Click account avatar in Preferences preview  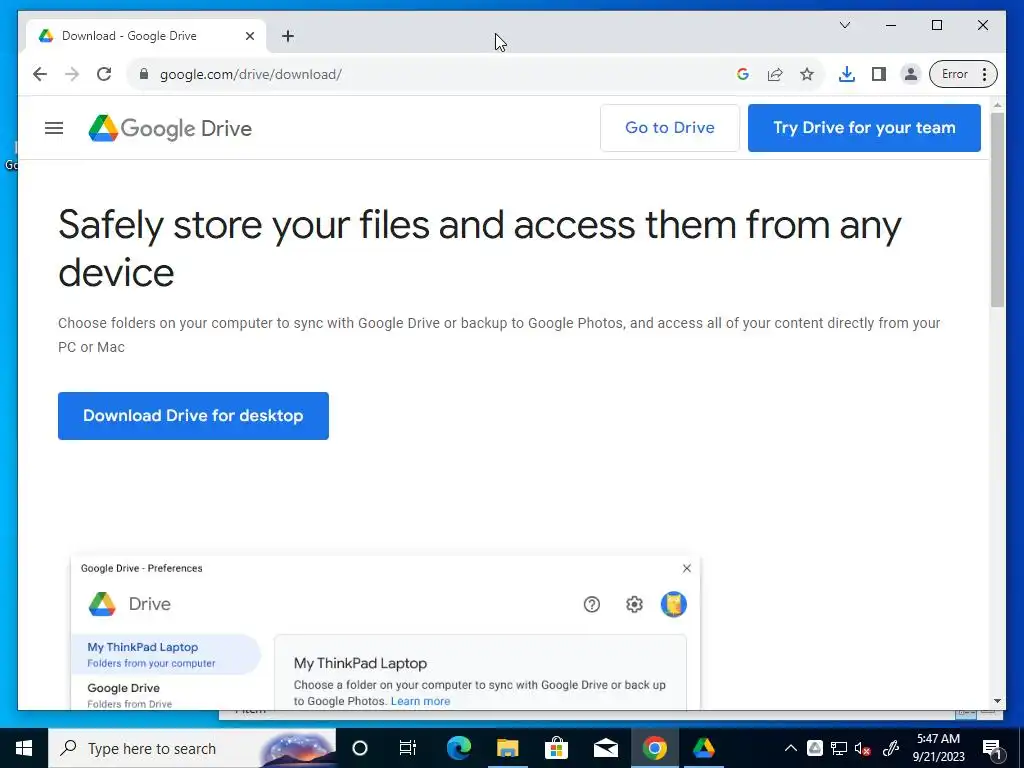tap(673, 604)
